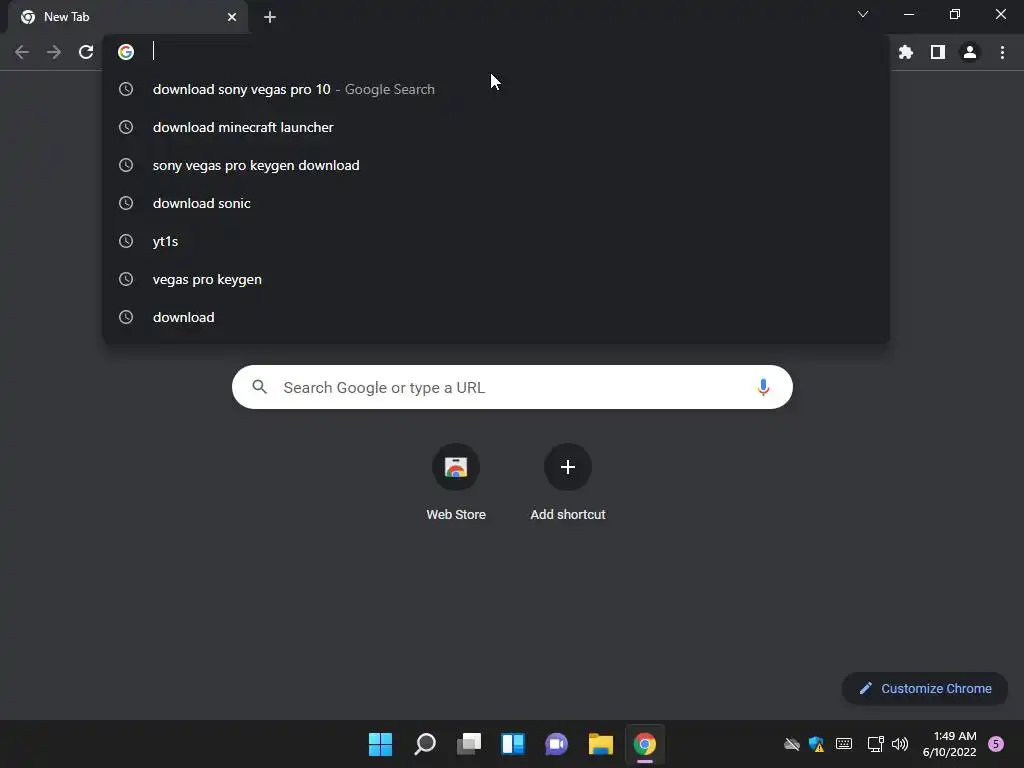Click the OneDrive cloud tray icon

[x=792, y=744]
